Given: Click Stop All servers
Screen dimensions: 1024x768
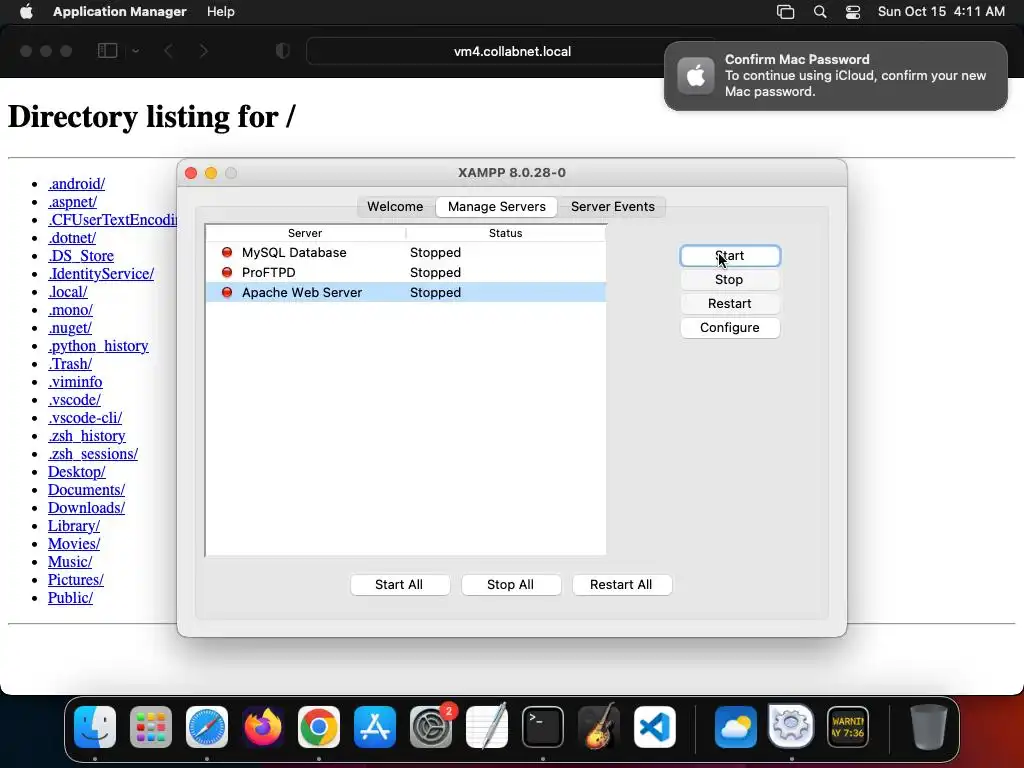Looking at the screenshot, I should point(510,584).
